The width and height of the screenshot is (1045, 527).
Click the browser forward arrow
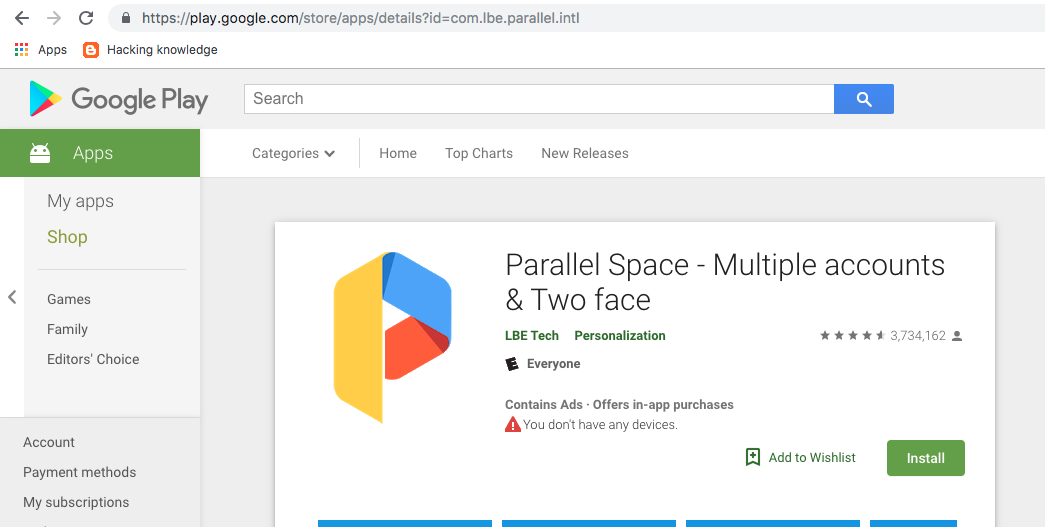tap(54, 18)
